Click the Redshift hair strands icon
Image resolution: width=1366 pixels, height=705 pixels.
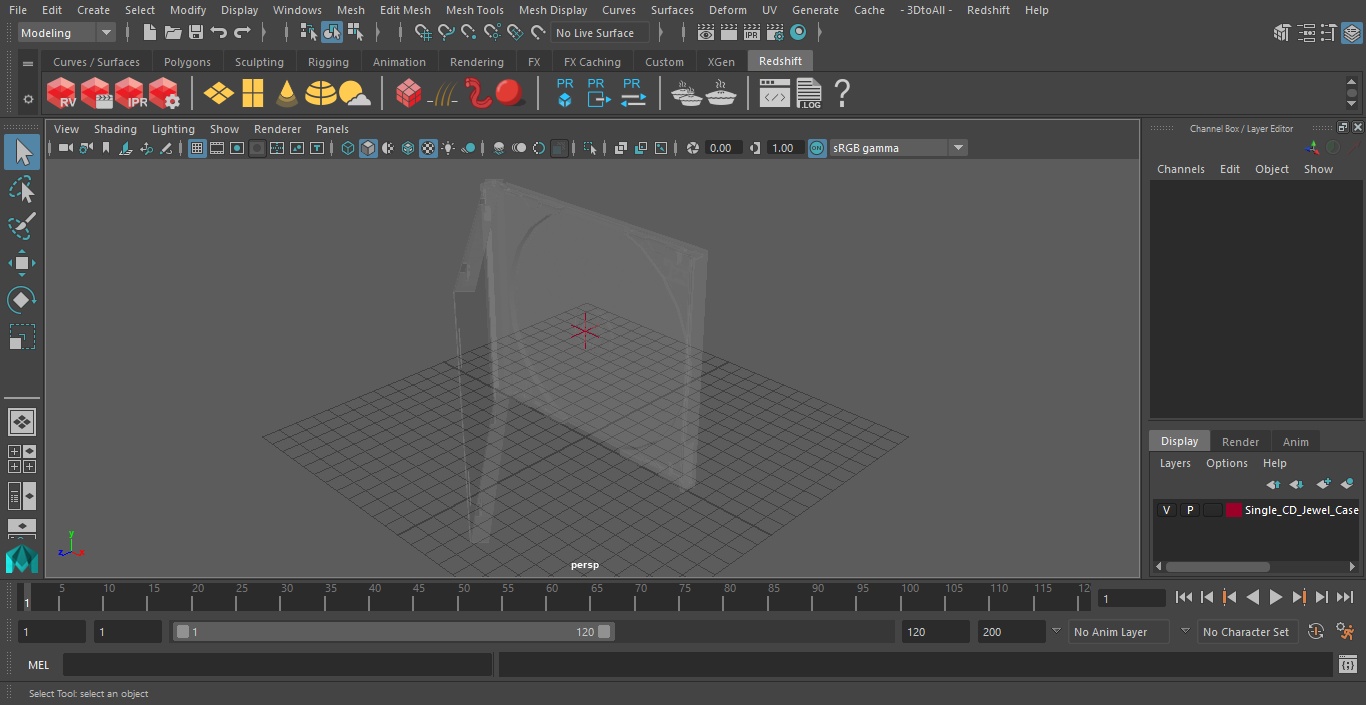click(442, 94)
